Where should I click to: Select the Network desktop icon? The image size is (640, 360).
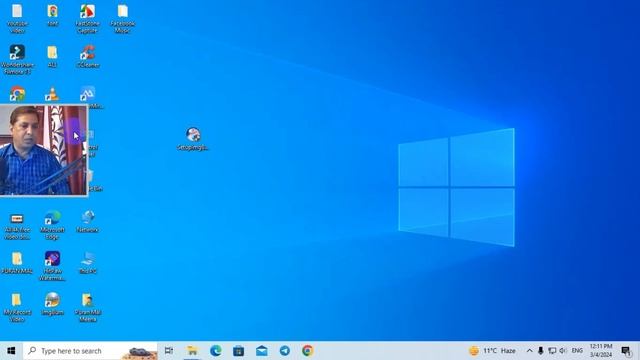coord(88,222)
